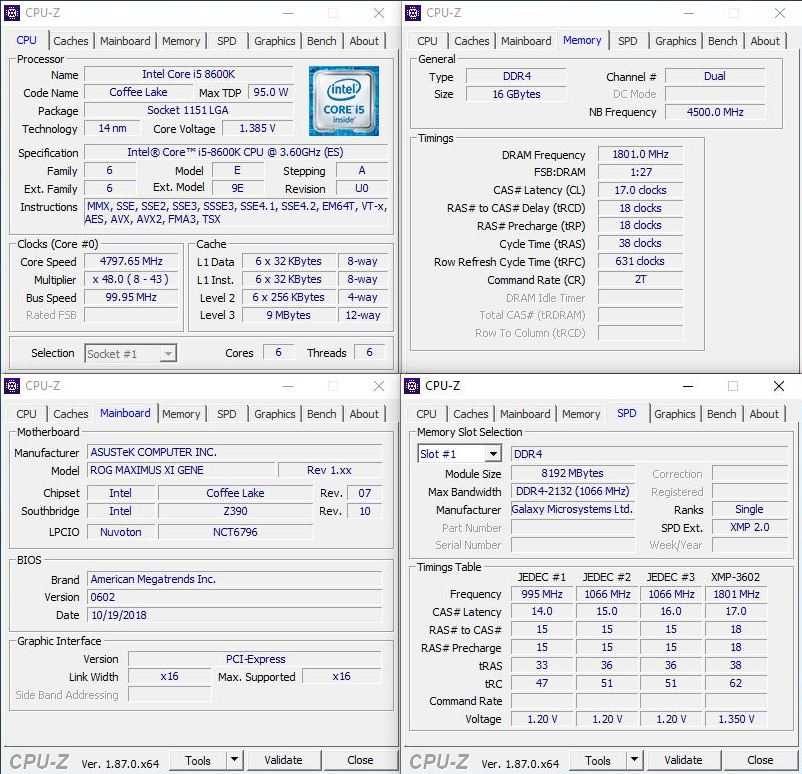Click CPU-Z title icon in the CPU window
The image size is (802, 774).
13,13
